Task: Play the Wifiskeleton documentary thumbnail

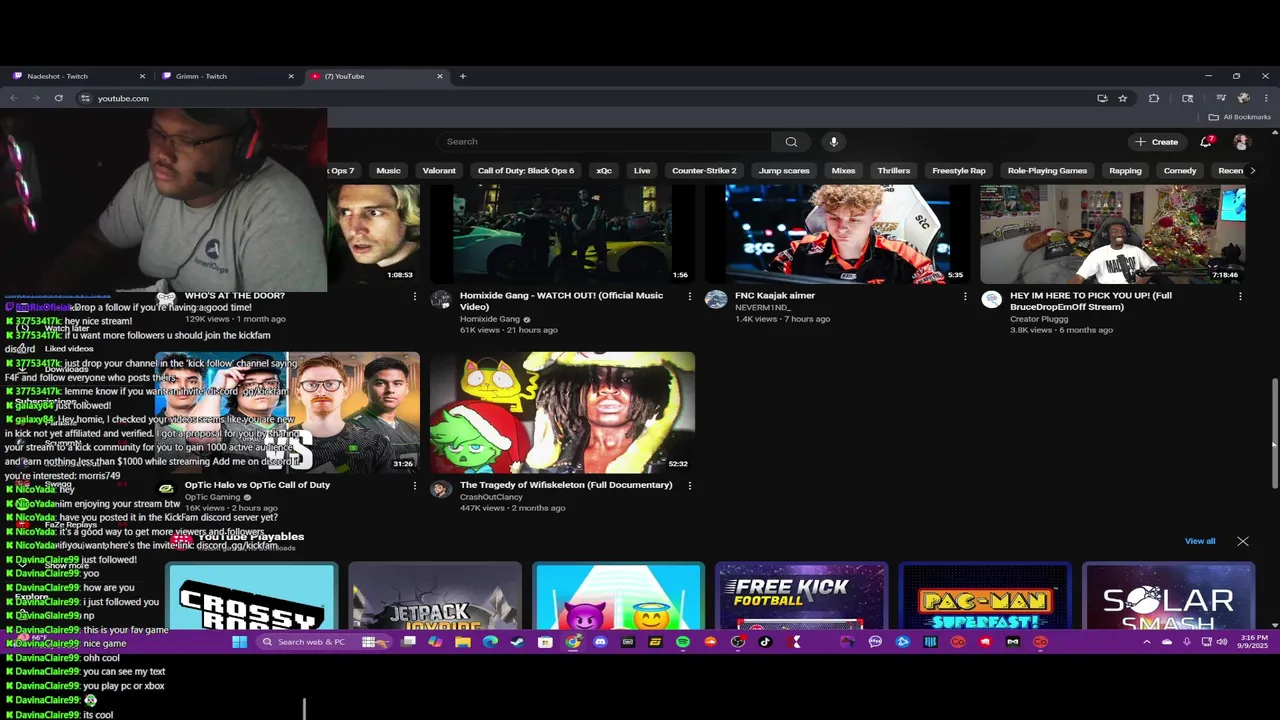Action: (x=562, y=412)
